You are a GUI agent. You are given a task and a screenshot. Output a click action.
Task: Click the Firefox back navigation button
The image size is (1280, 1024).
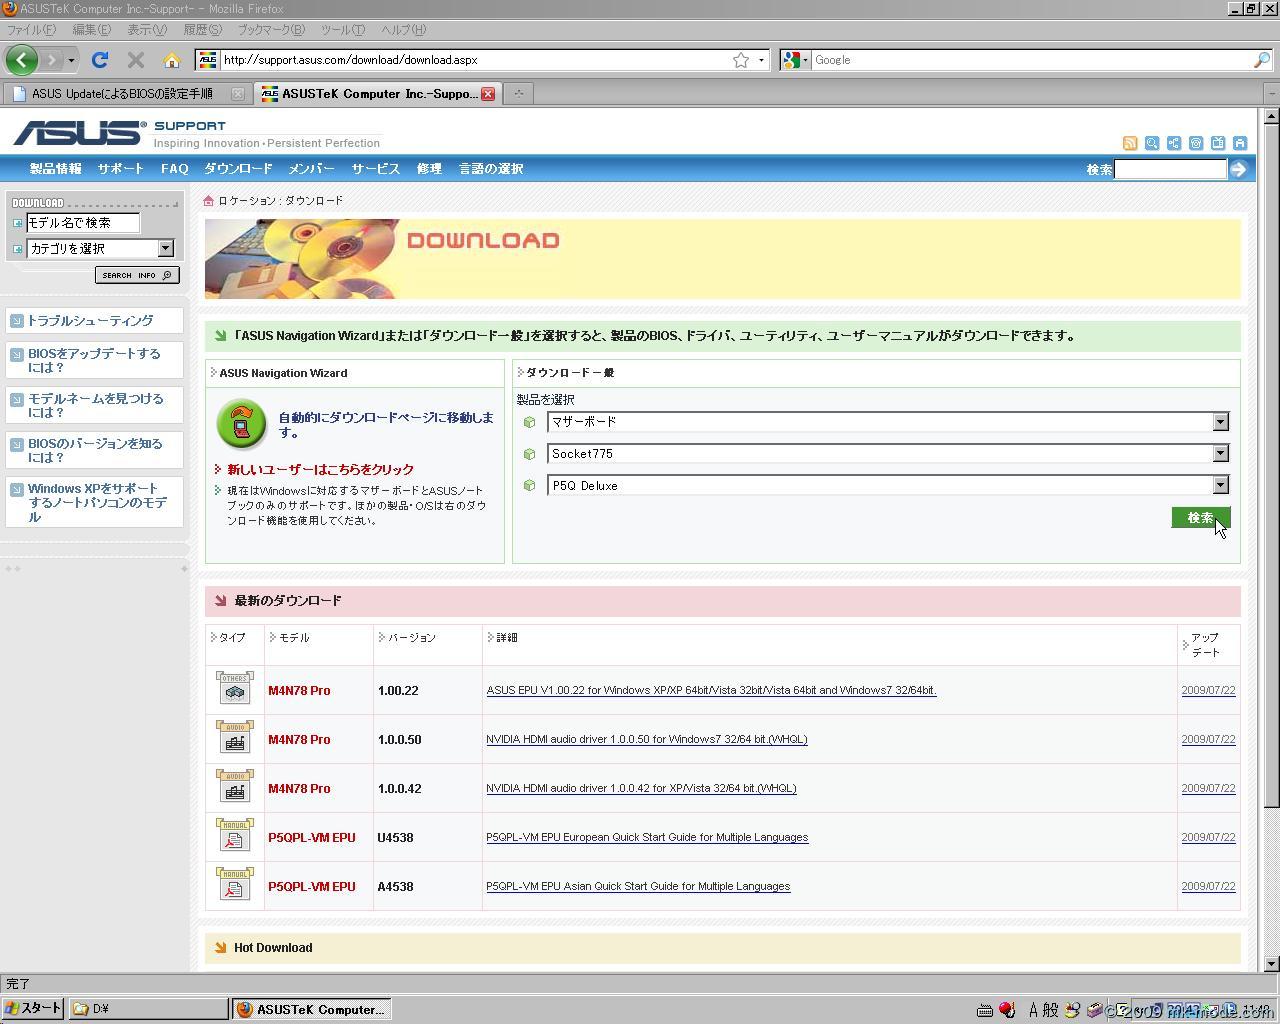(21, 60)
